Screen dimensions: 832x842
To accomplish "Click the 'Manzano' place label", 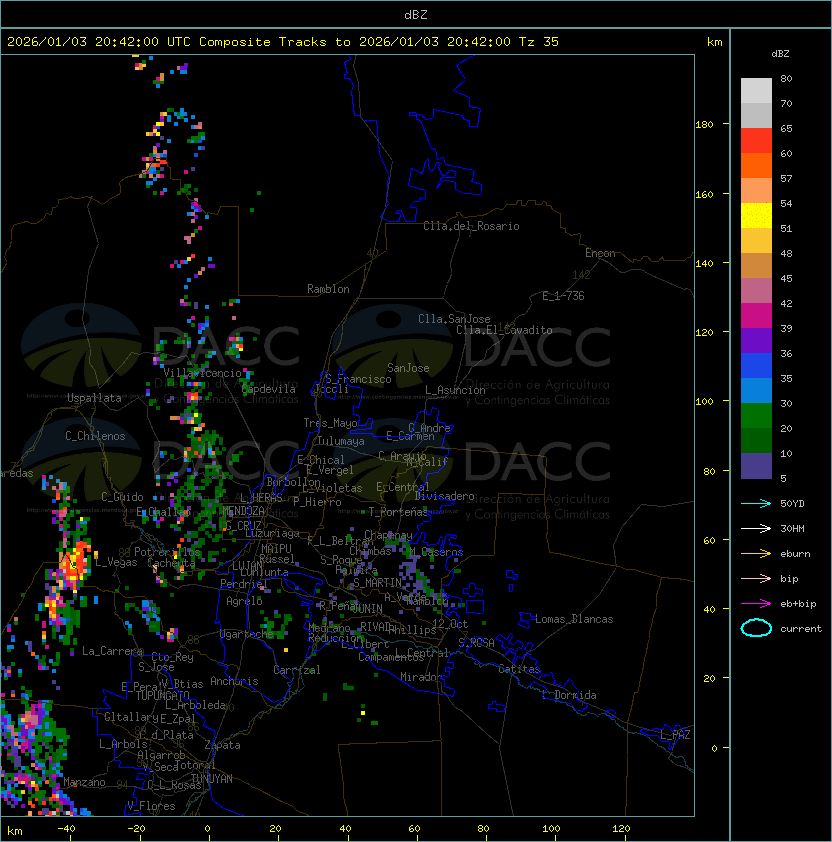I will click(84, 782).
